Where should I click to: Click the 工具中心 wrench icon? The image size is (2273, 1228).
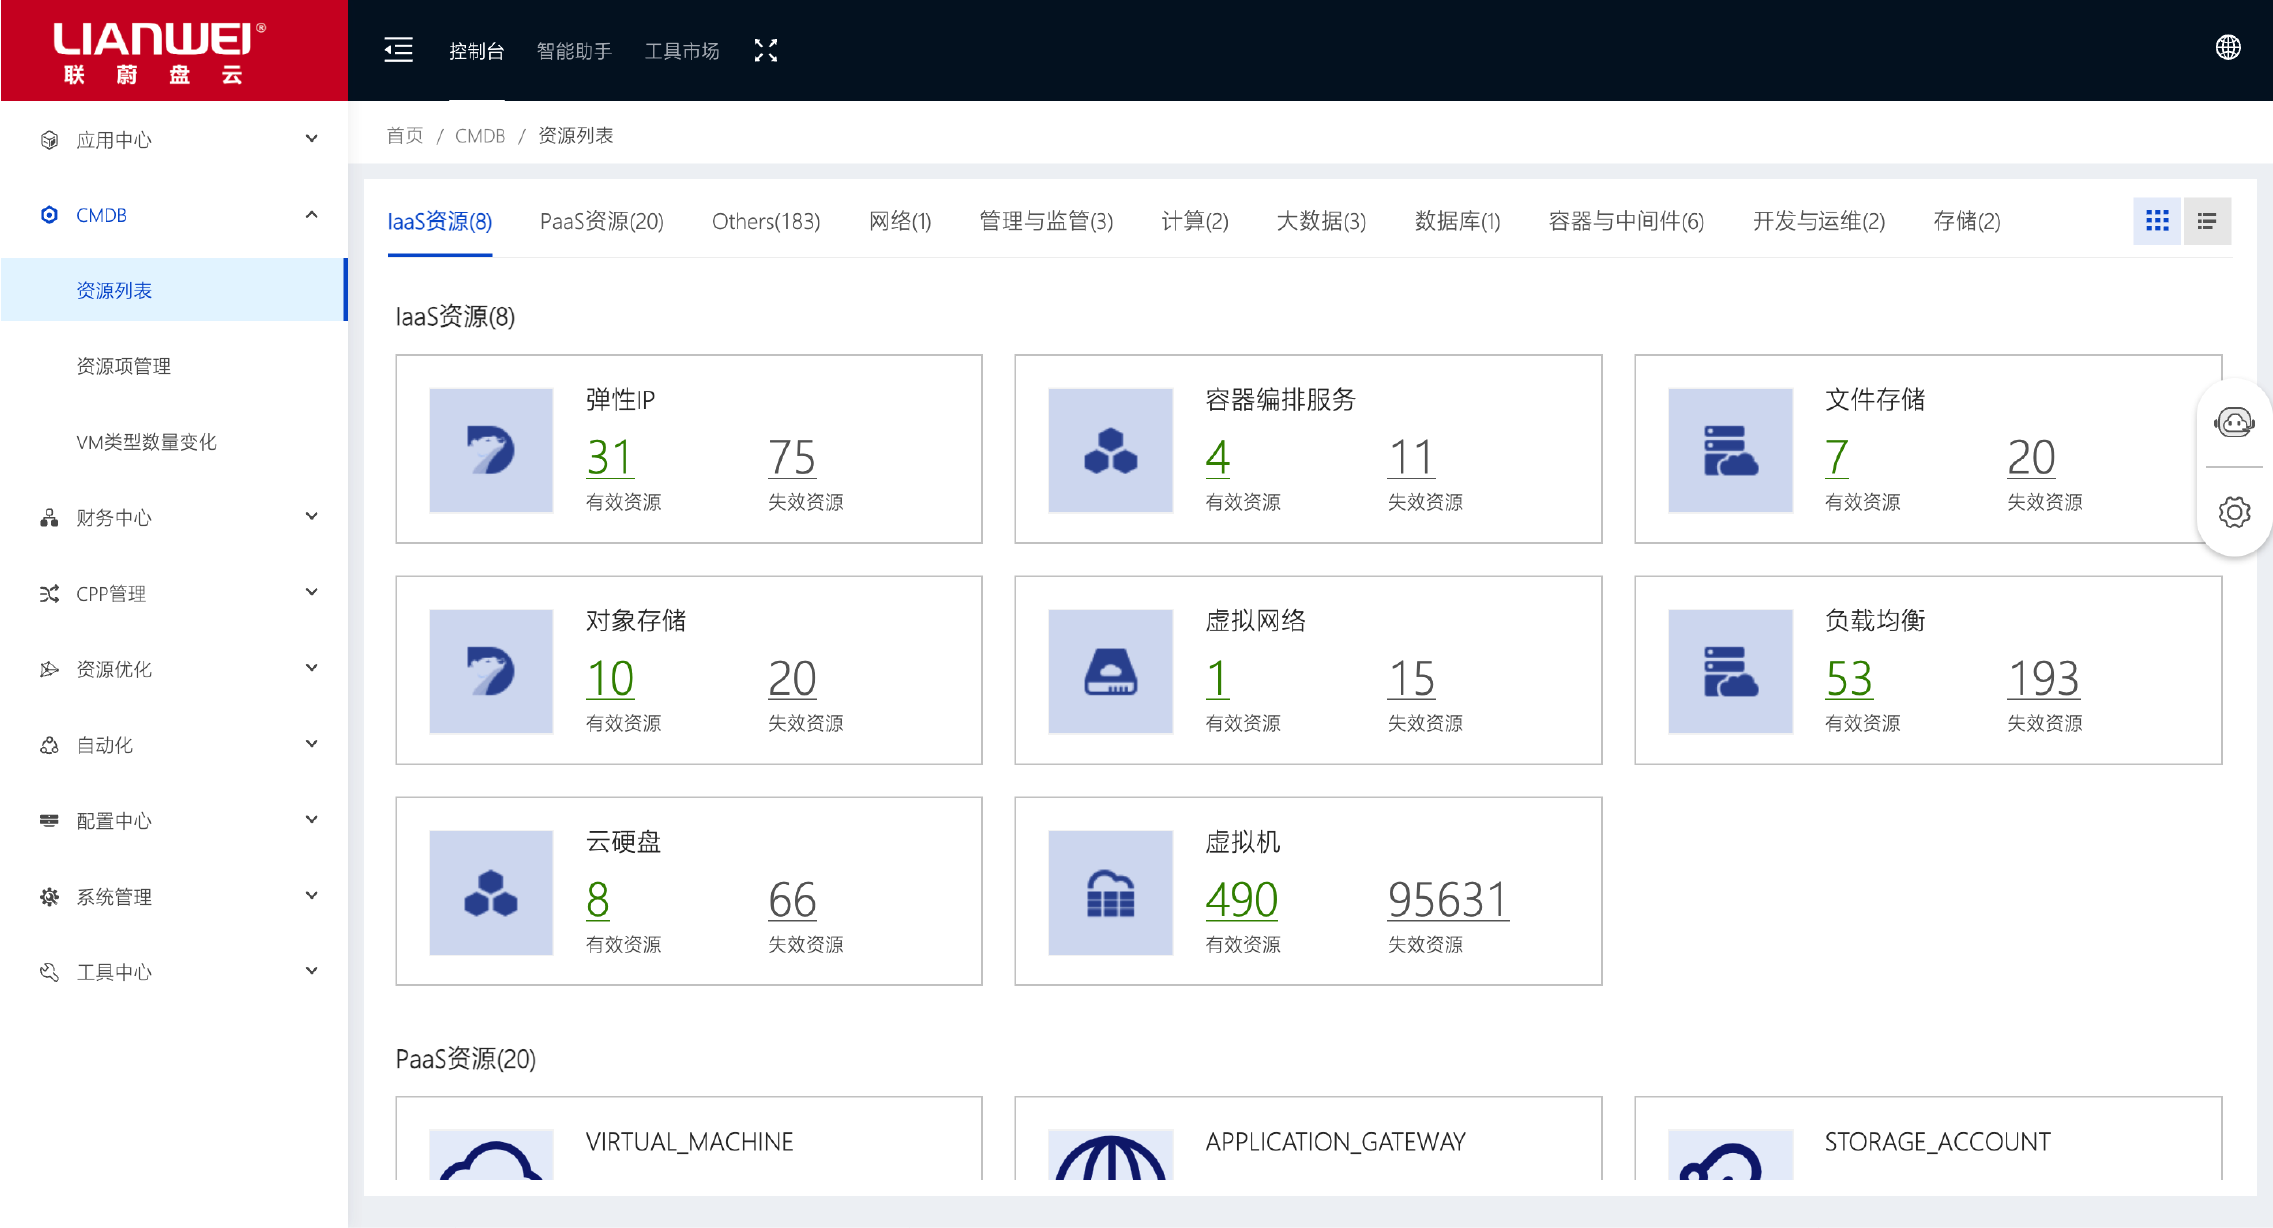[x=49, y=972]
